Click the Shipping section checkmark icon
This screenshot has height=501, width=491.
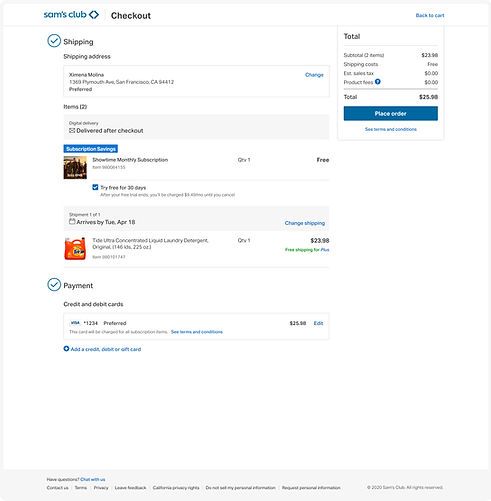tap(54, 41)
